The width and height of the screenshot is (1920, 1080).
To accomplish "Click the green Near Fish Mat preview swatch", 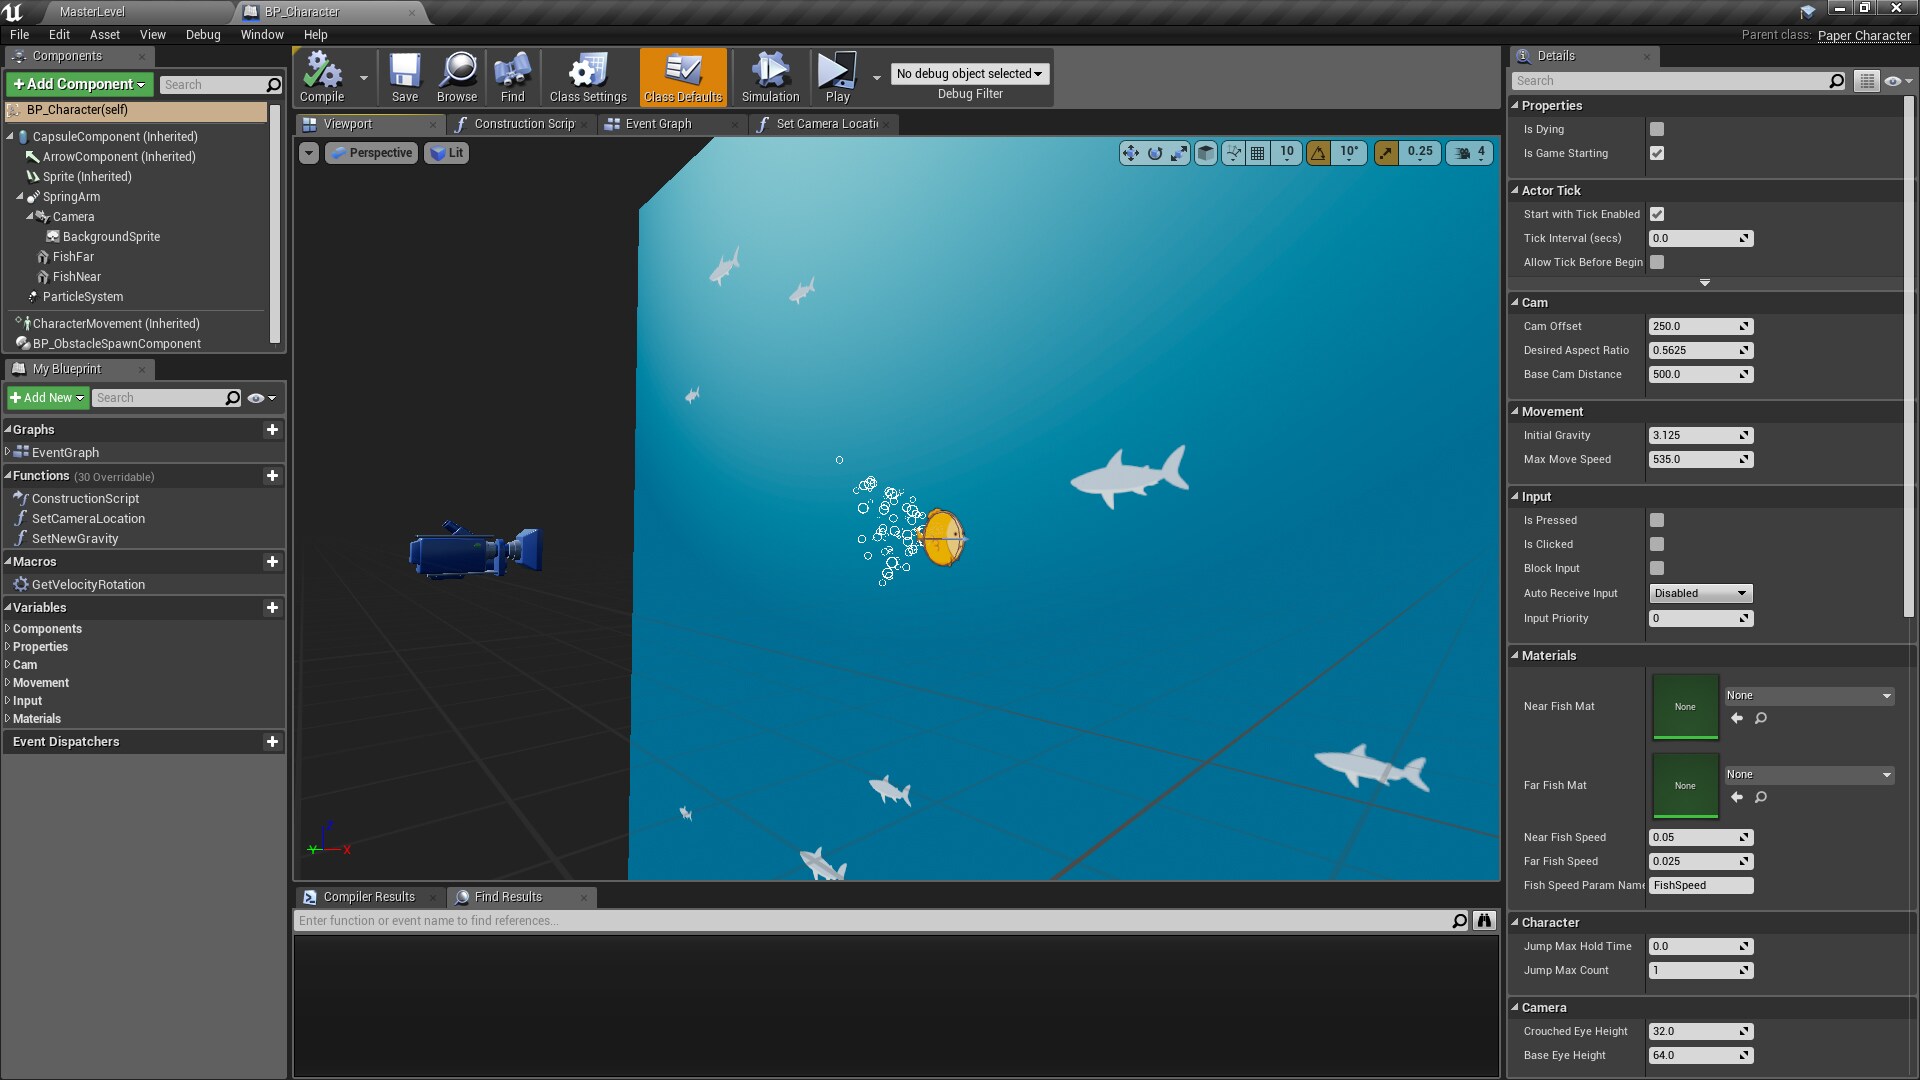I will (x=1685, y=706).
